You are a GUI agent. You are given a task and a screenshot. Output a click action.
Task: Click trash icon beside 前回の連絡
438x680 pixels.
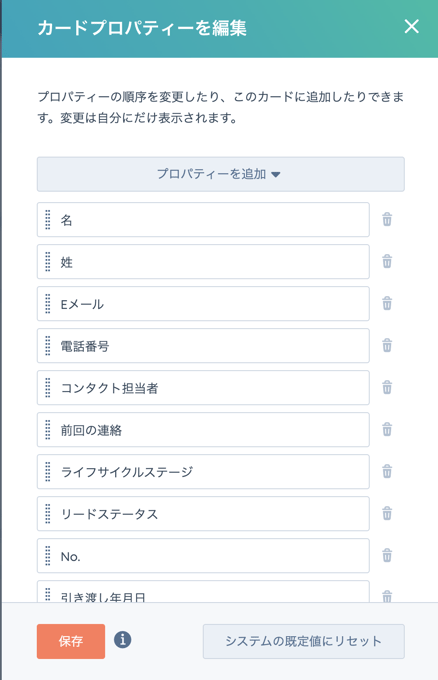coord(387,429)
